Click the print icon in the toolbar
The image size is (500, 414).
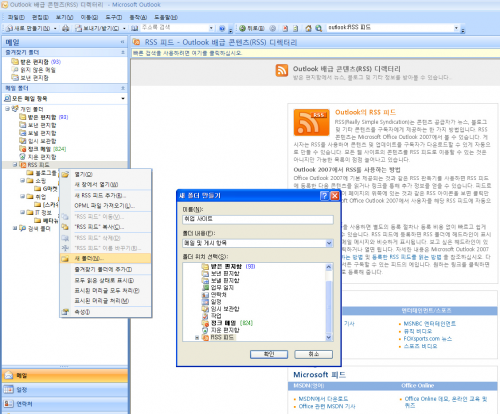(66, 28)
